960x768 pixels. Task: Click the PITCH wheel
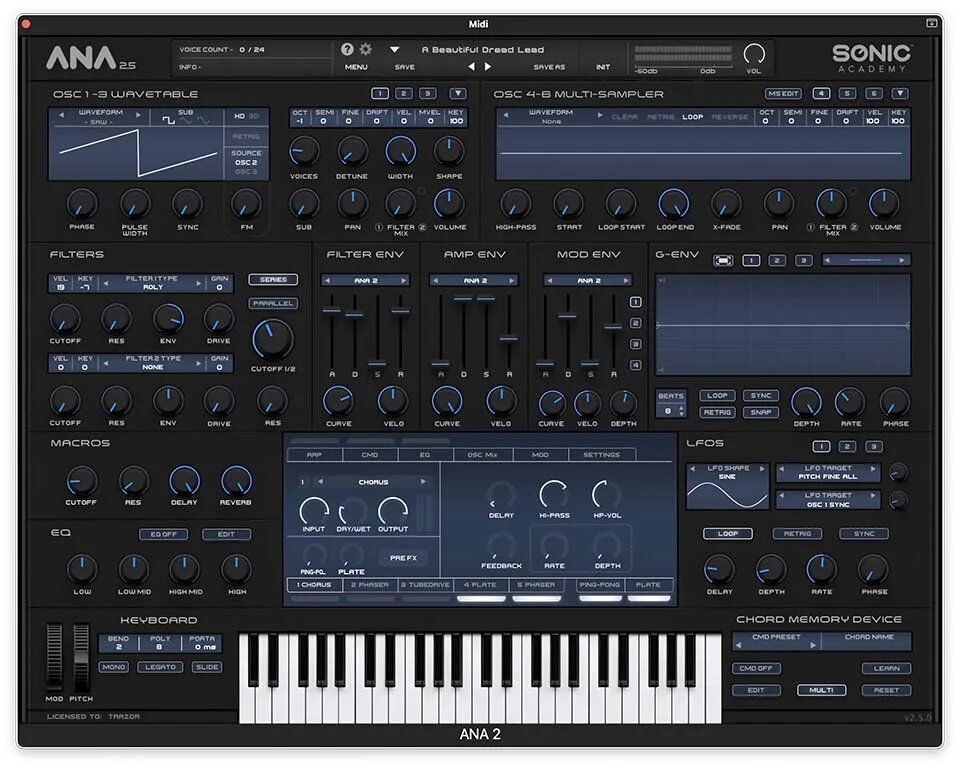[81, 658]
